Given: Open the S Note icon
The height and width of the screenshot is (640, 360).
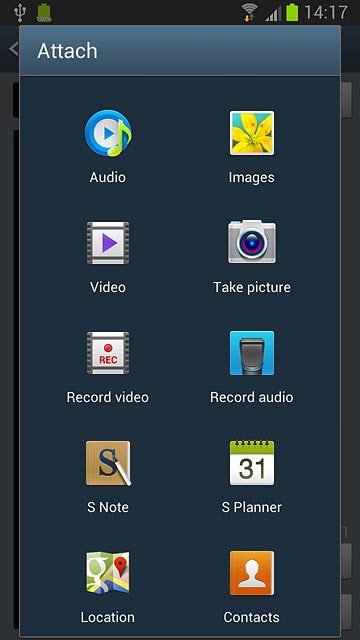Looking at the screenshot, I should 109,463.
